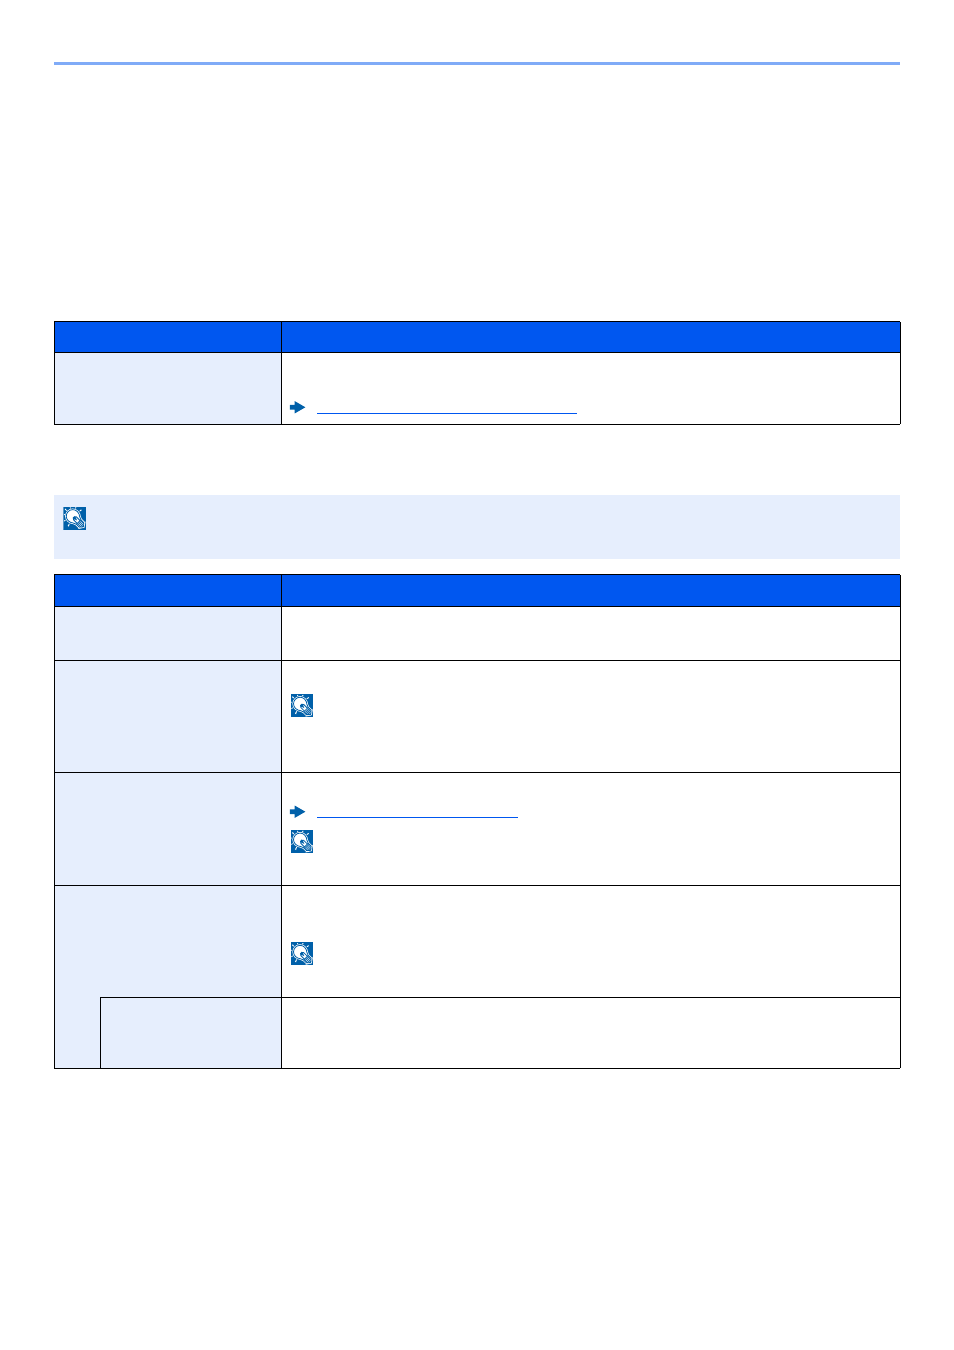Click the note lightbulb icon in the shaded banner
Image resolution: width=954 pixels, height=1350 pixels.
pyautogui.click(x=74, y=518)
